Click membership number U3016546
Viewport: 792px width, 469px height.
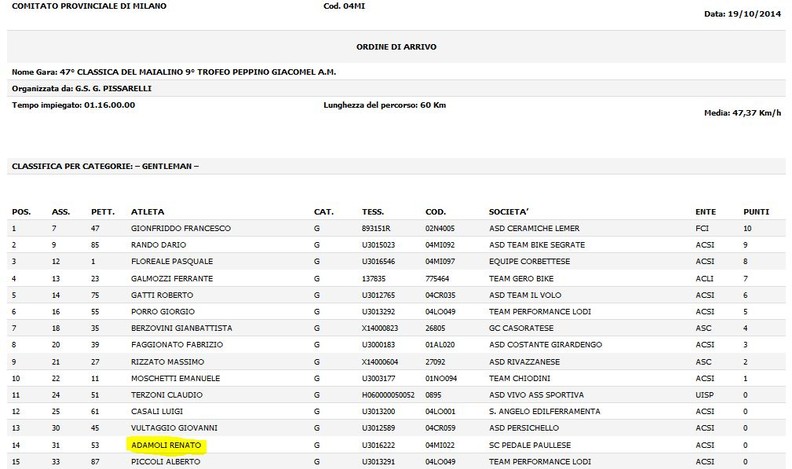pos(378,262)
